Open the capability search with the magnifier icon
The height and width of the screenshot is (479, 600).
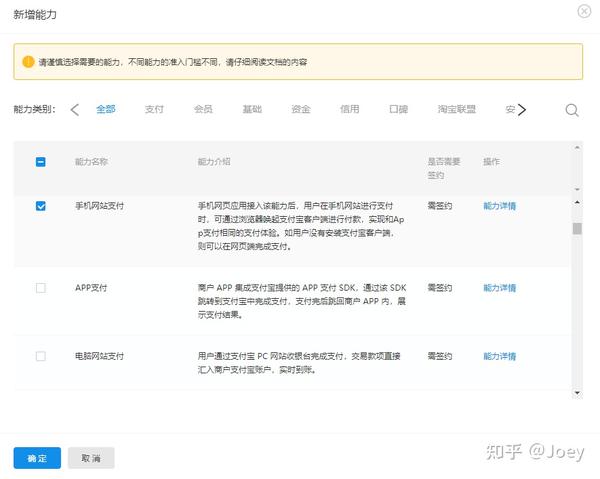click(572, 110)
